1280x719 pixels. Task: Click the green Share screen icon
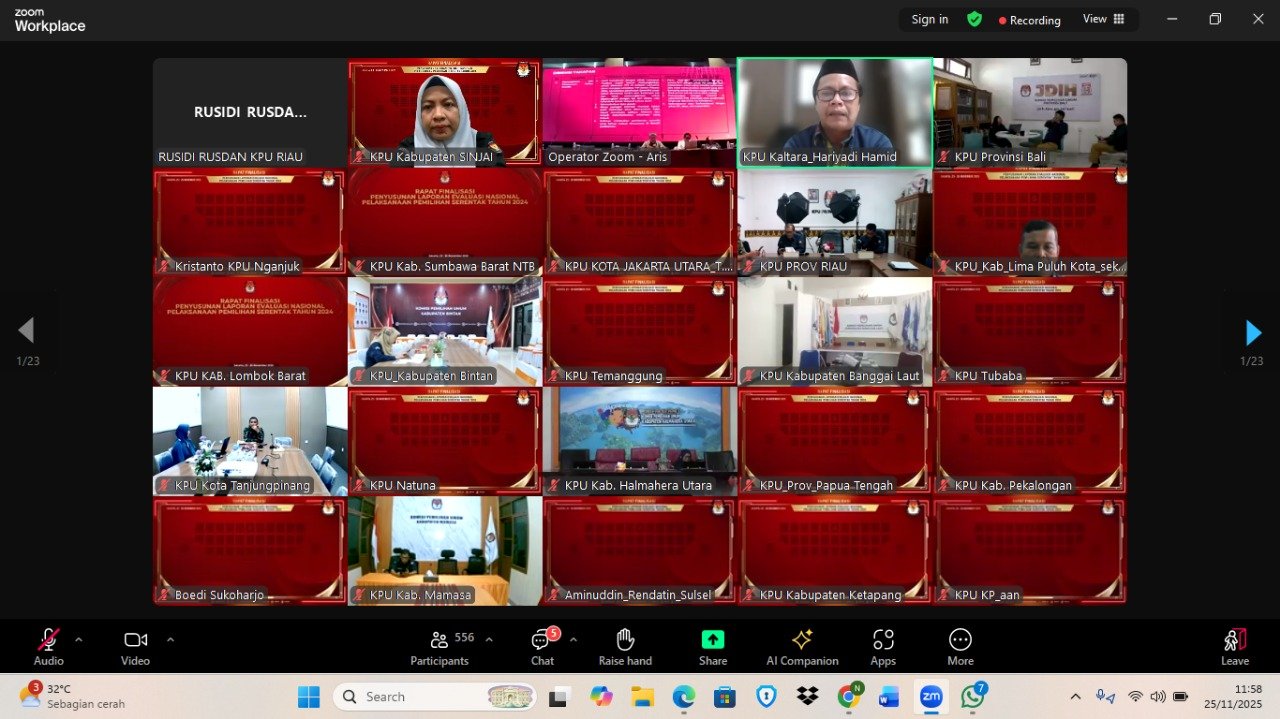(712, 640)
